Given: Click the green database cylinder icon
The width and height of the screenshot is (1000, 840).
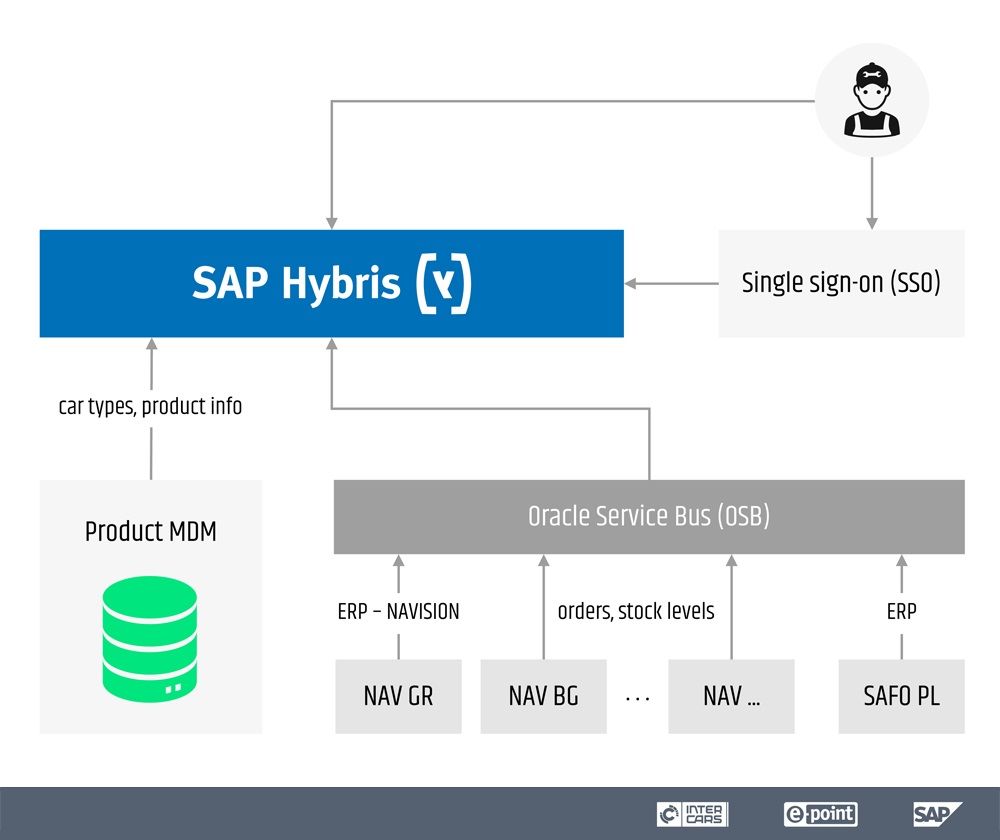Looking at the screenshot, I should (x=150, y=639).
